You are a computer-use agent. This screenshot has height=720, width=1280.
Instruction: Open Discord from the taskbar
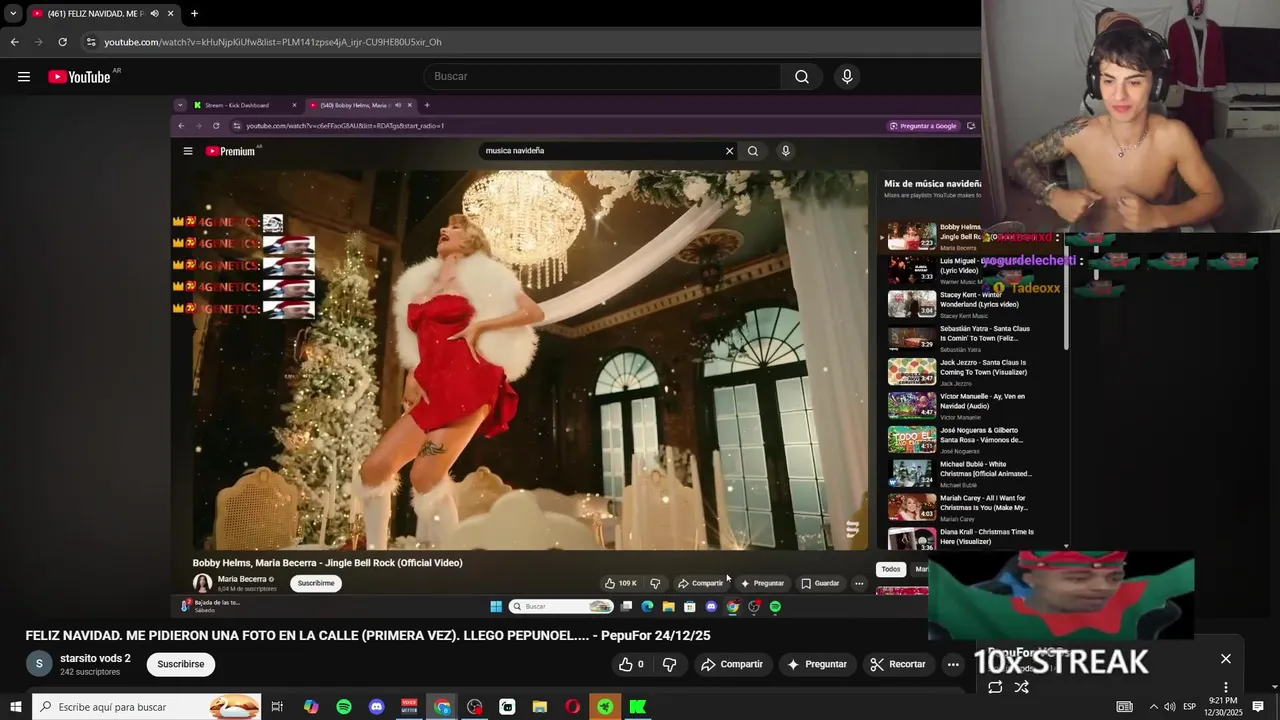pyautogui.click(x=376, y=707)
